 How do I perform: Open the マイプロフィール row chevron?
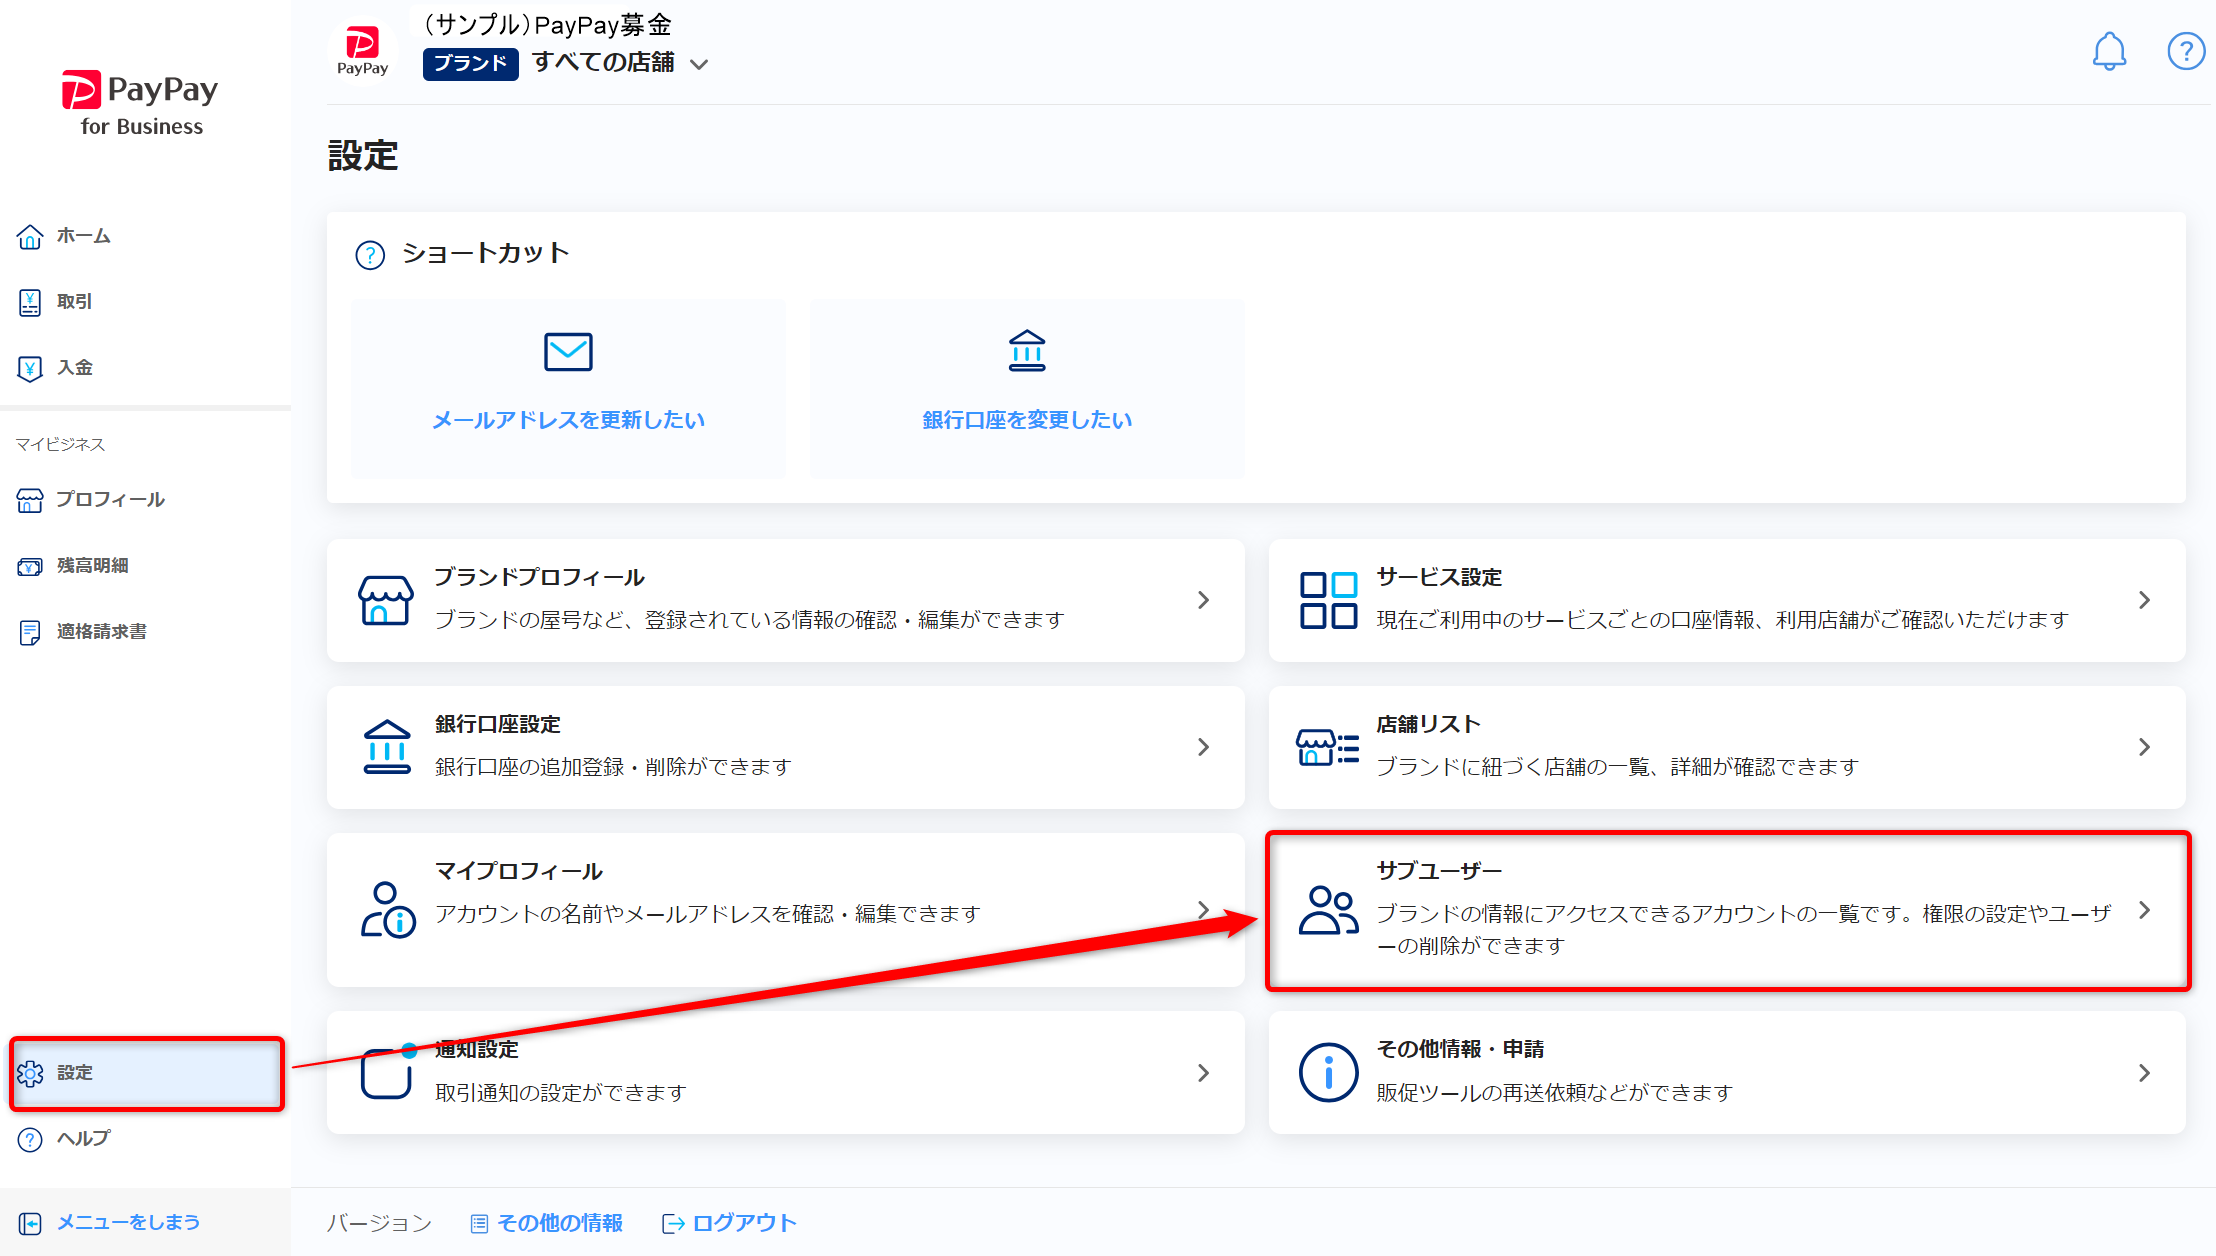coord(1204,910)
